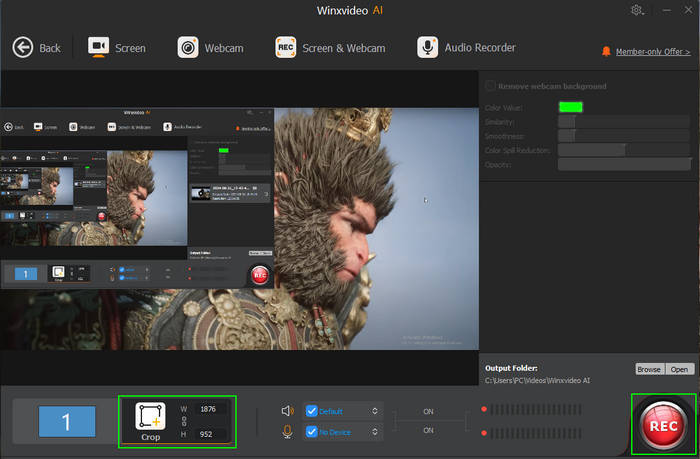Adjust the Smoothness slider
Image resolution: width=700 pixels, height=459 pixels.
[624, 136]
